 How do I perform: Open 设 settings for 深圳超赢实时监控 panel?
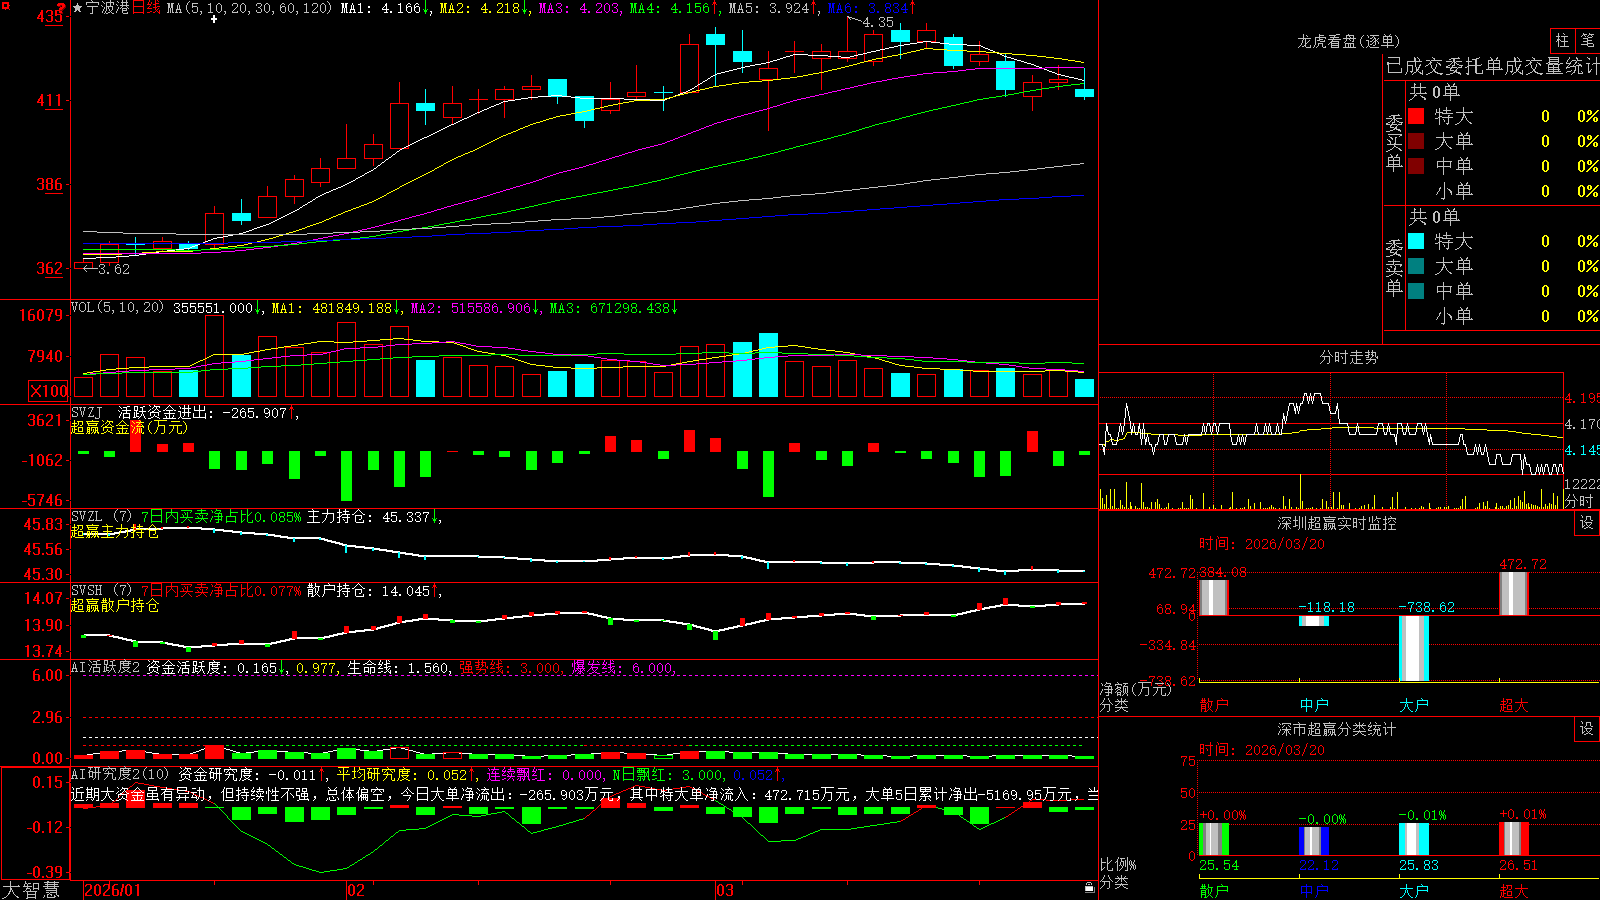(1587, 523)
